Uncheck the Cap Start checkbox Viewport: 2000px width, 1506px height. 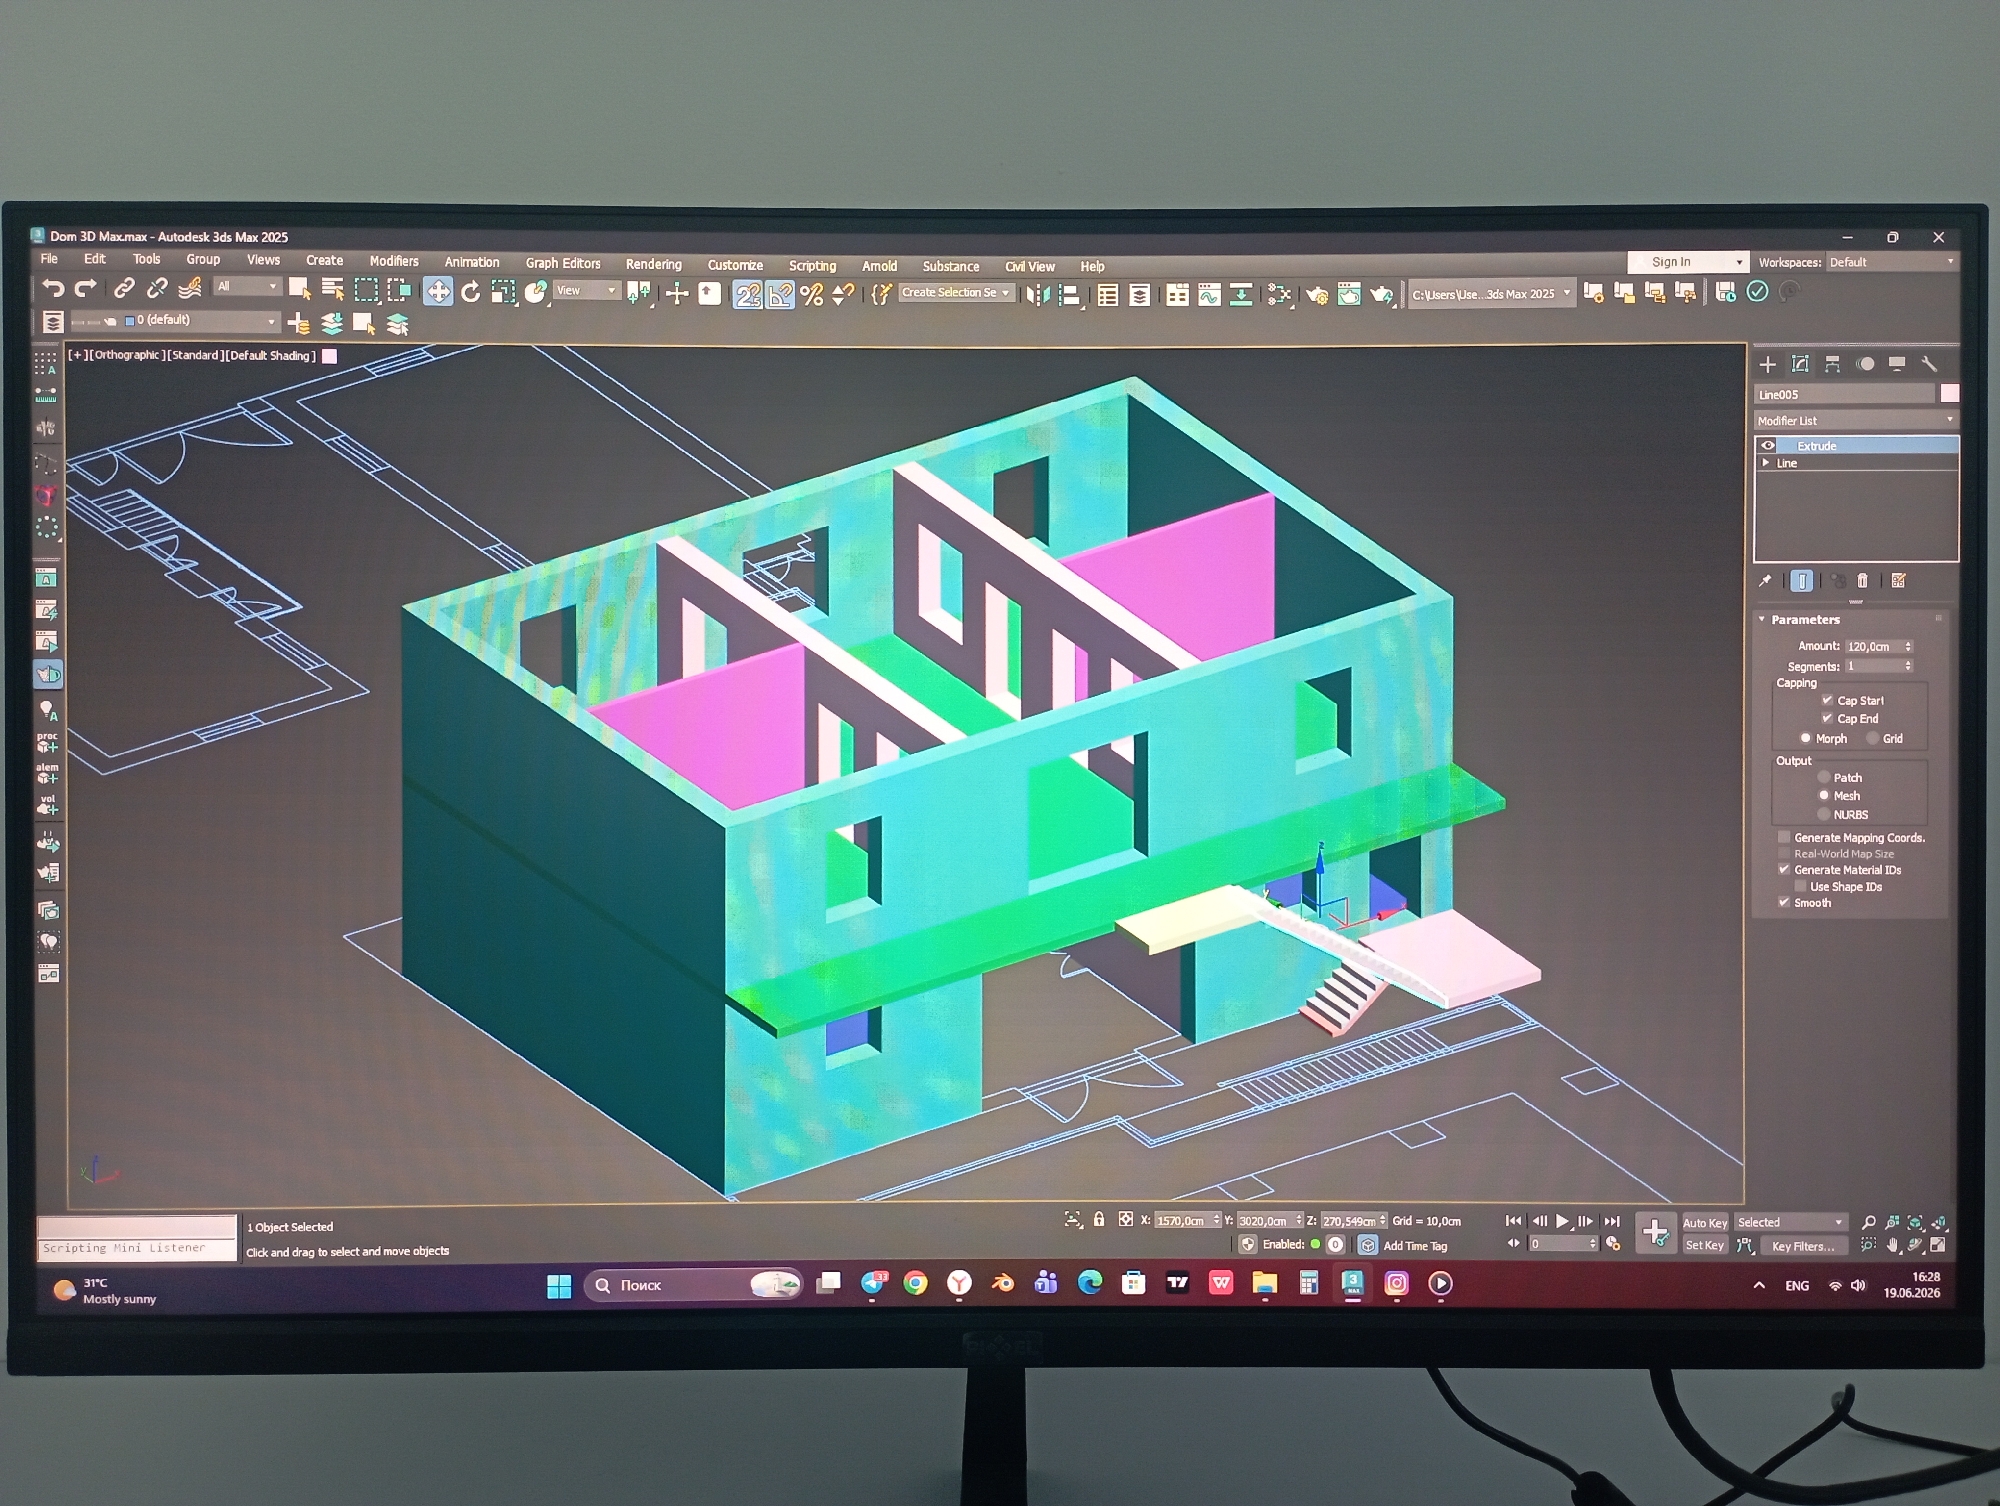pyautogui.click(x=1827, y=700)
